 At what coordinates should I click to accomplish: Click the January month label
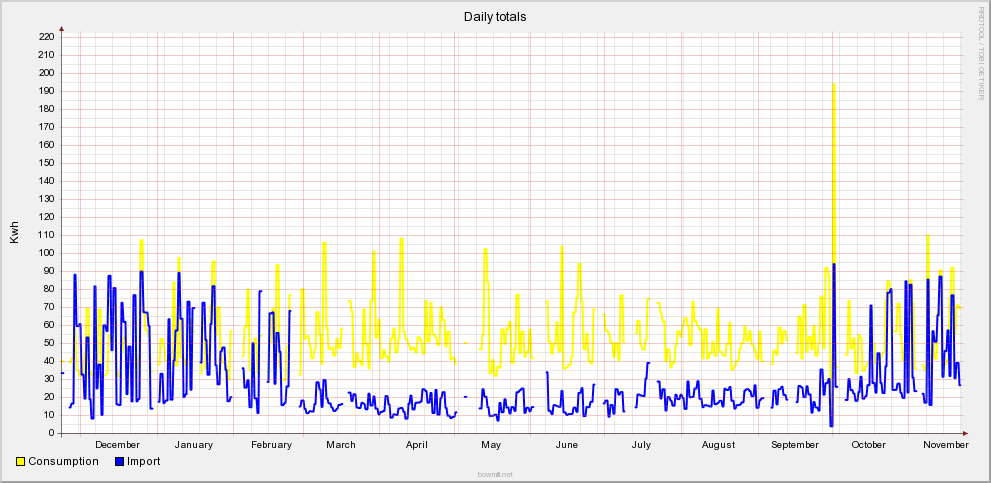click(x=194, y=445)
